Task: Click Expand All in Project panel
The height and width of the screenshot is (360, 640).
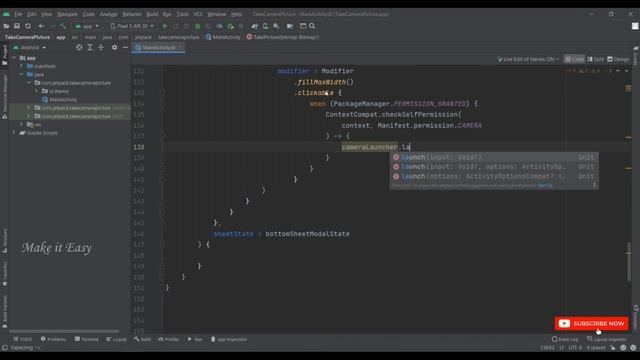Action: 90,47
